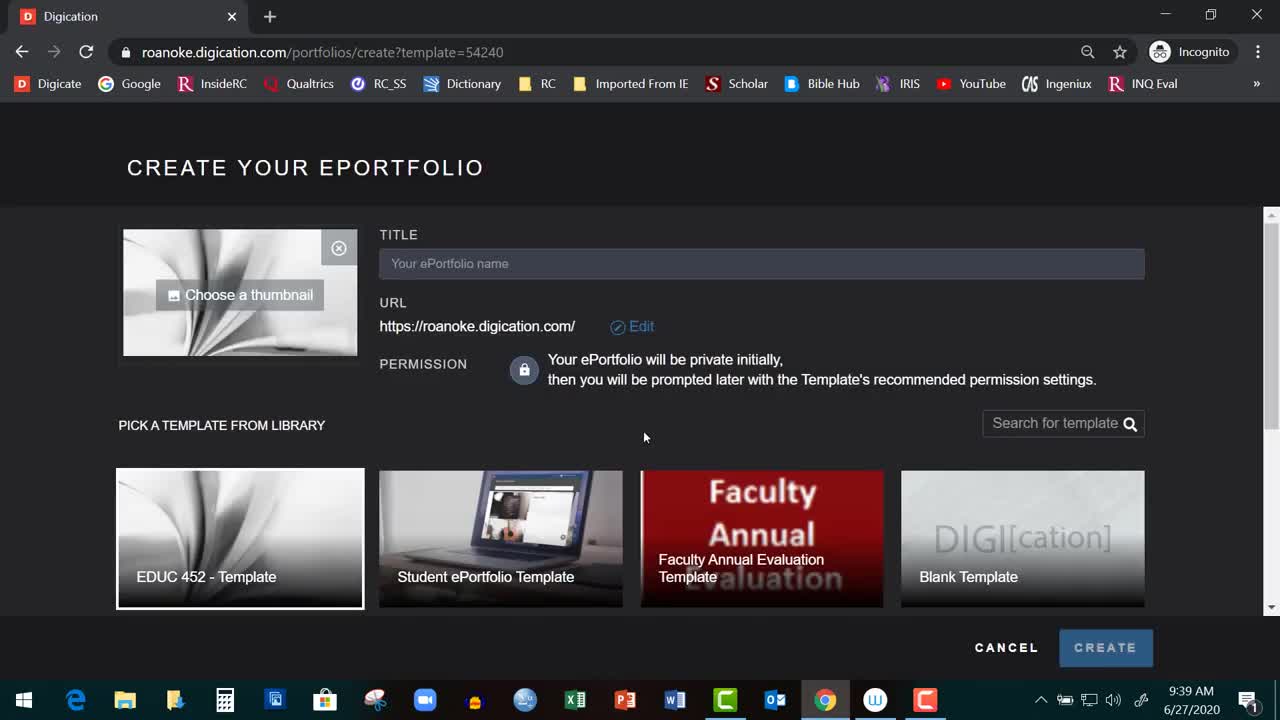Open the Qualtrics bookmark
The height and width of the screenshot is (720, 1280).
click(x=299, y=84)
